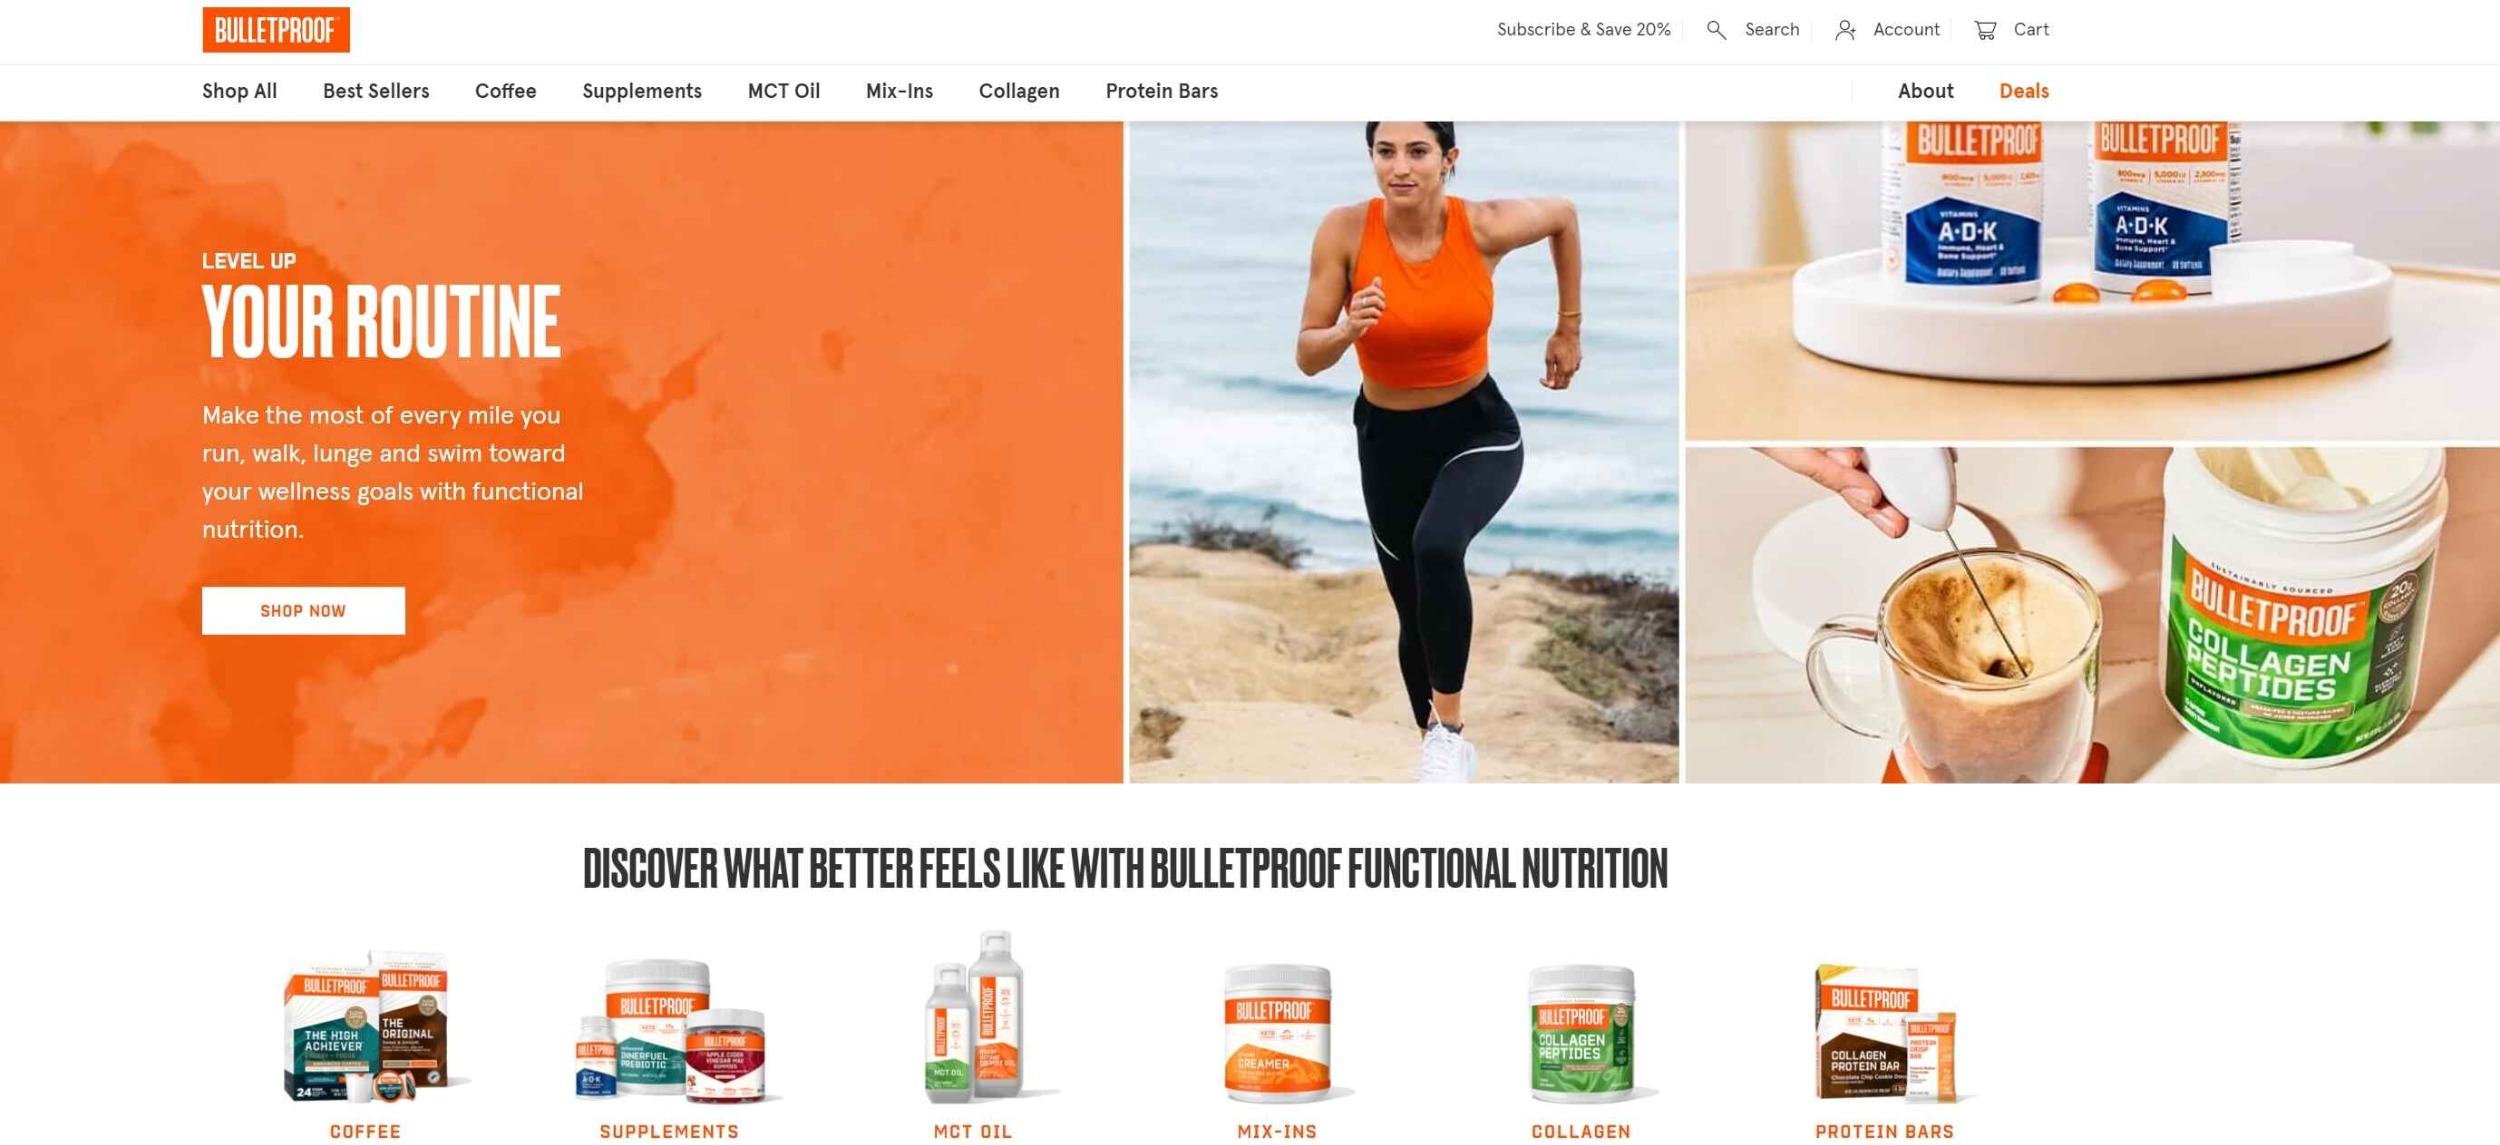2500x1145 pixels.
Task: Click the Subscribe & Save 20% link
Action: (x=1583, y=30)
